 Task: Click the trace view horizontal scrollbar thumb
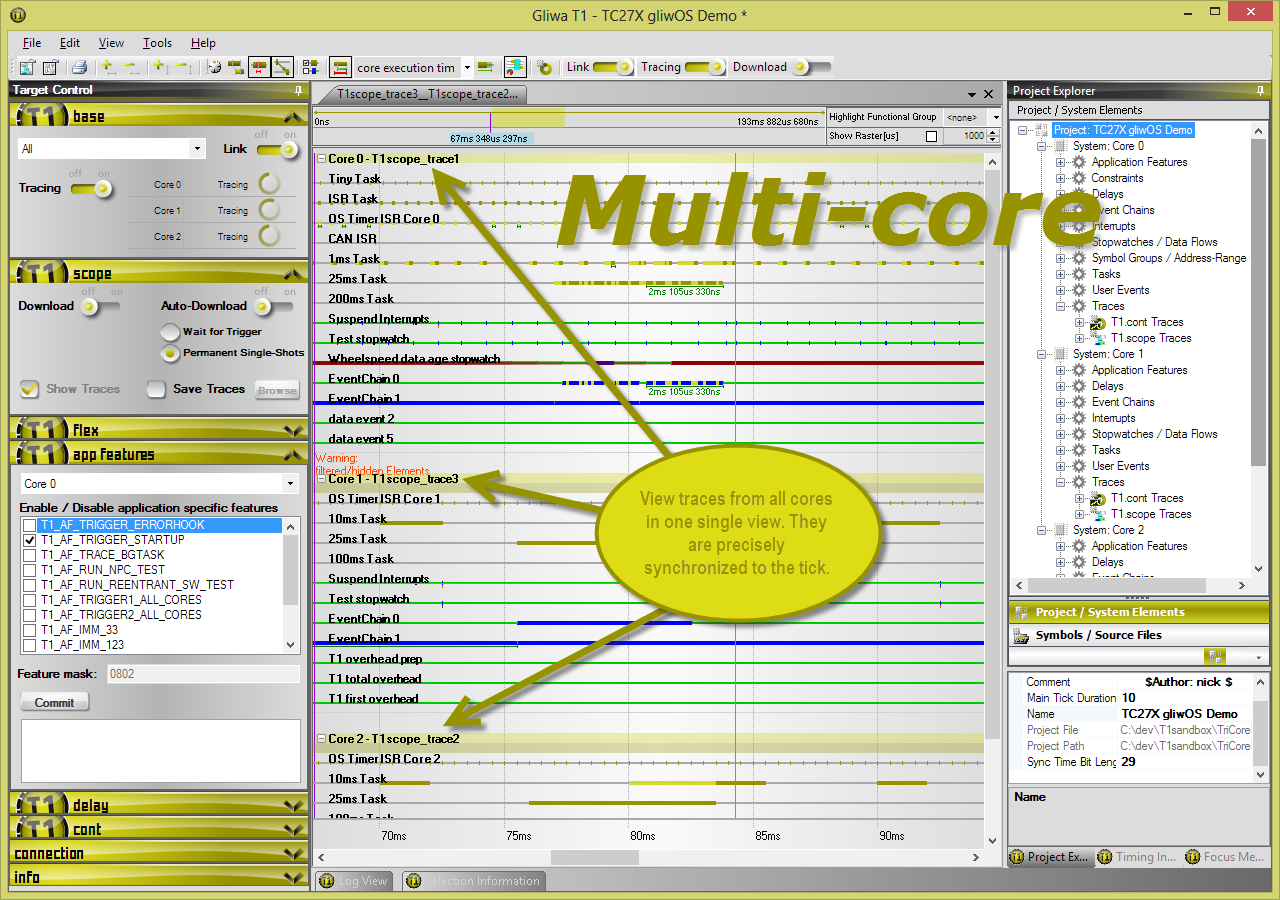click(x=594, y=857)
